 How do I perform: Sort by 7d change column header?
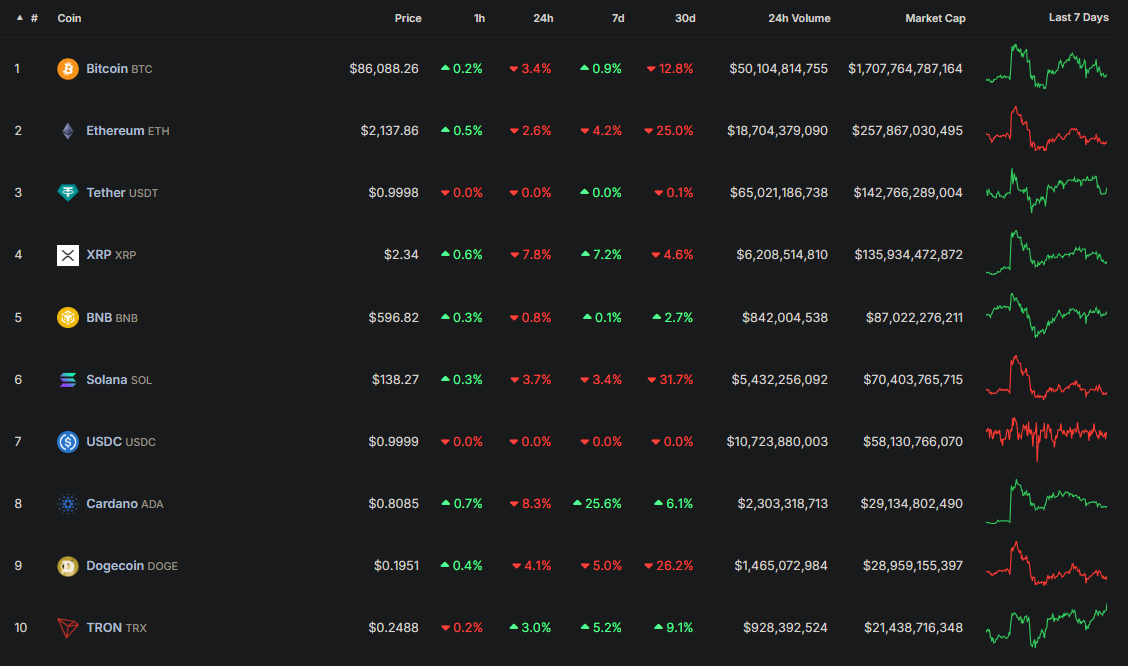coord(618,18)
